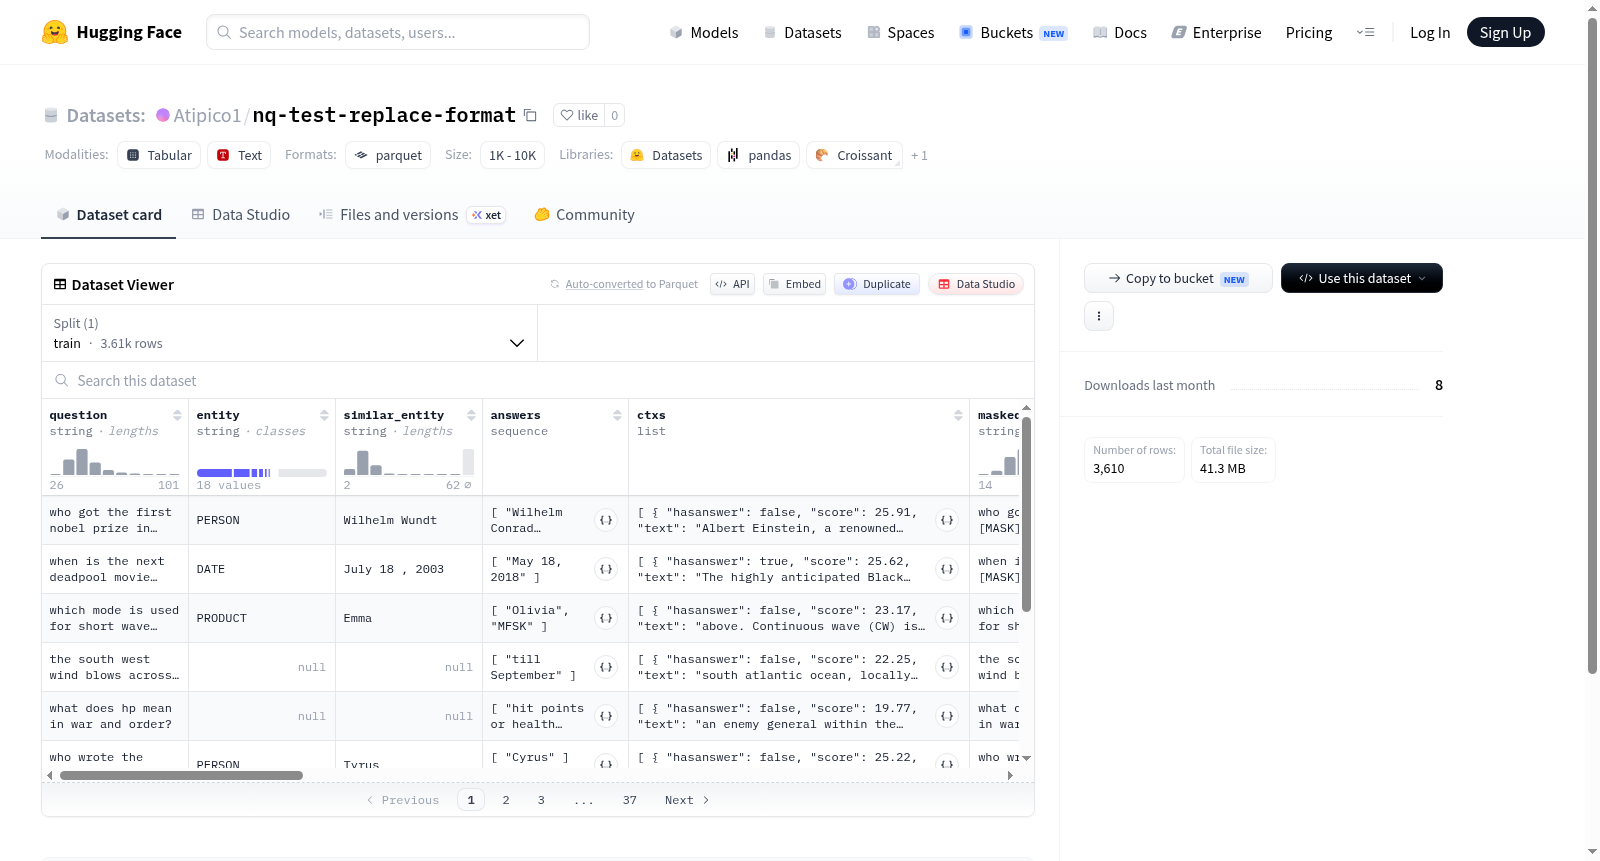Open Buckets in top navigation

click(1012, 32)
